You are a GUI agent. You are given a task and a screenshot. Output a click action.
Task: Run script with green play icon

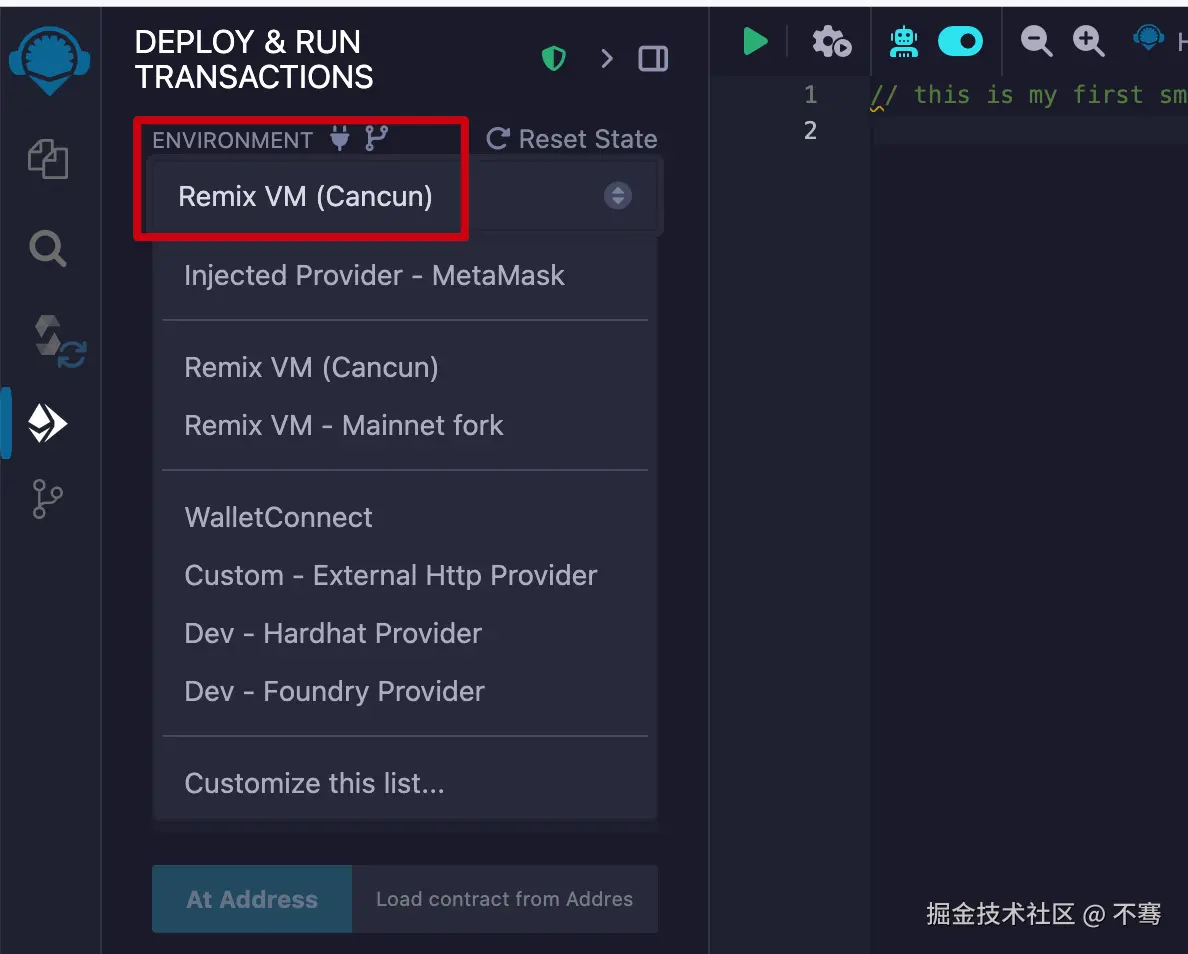pos(755,41)
